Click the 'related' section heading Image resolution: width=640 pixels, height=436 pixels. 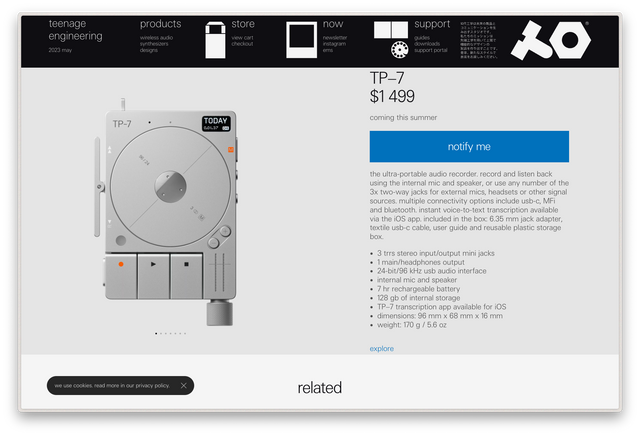[320, 388]
